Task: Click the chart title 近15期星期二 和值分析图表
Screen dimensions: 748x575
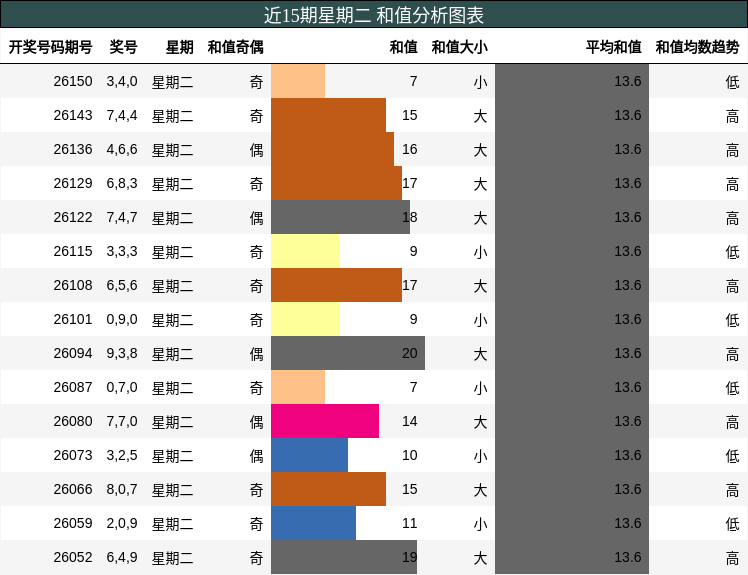Action: coord(374,15)
